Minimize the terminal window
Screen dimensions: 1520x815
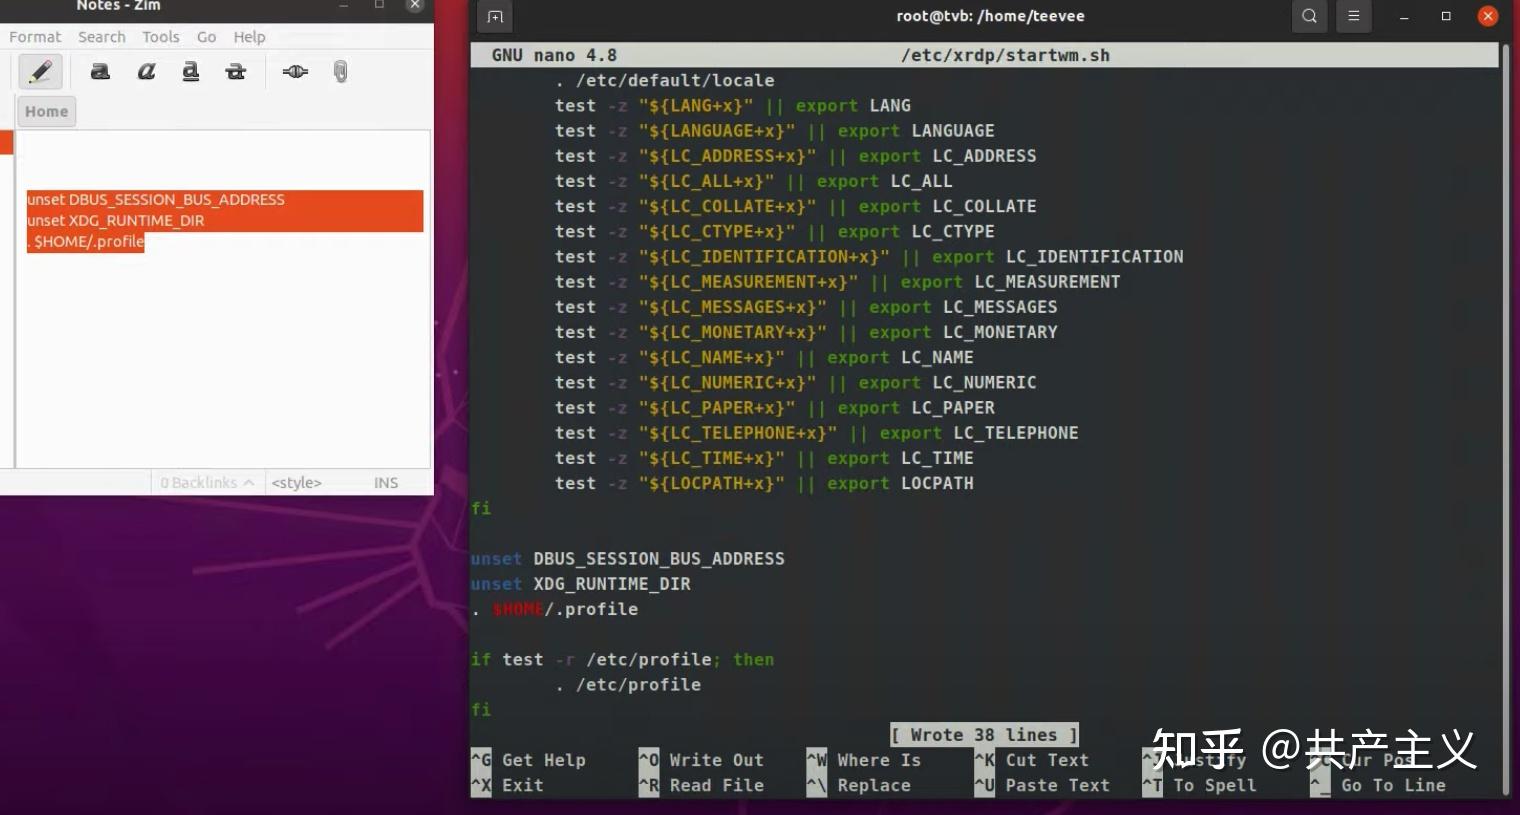pyautogui.click(x=1404, y=16)
